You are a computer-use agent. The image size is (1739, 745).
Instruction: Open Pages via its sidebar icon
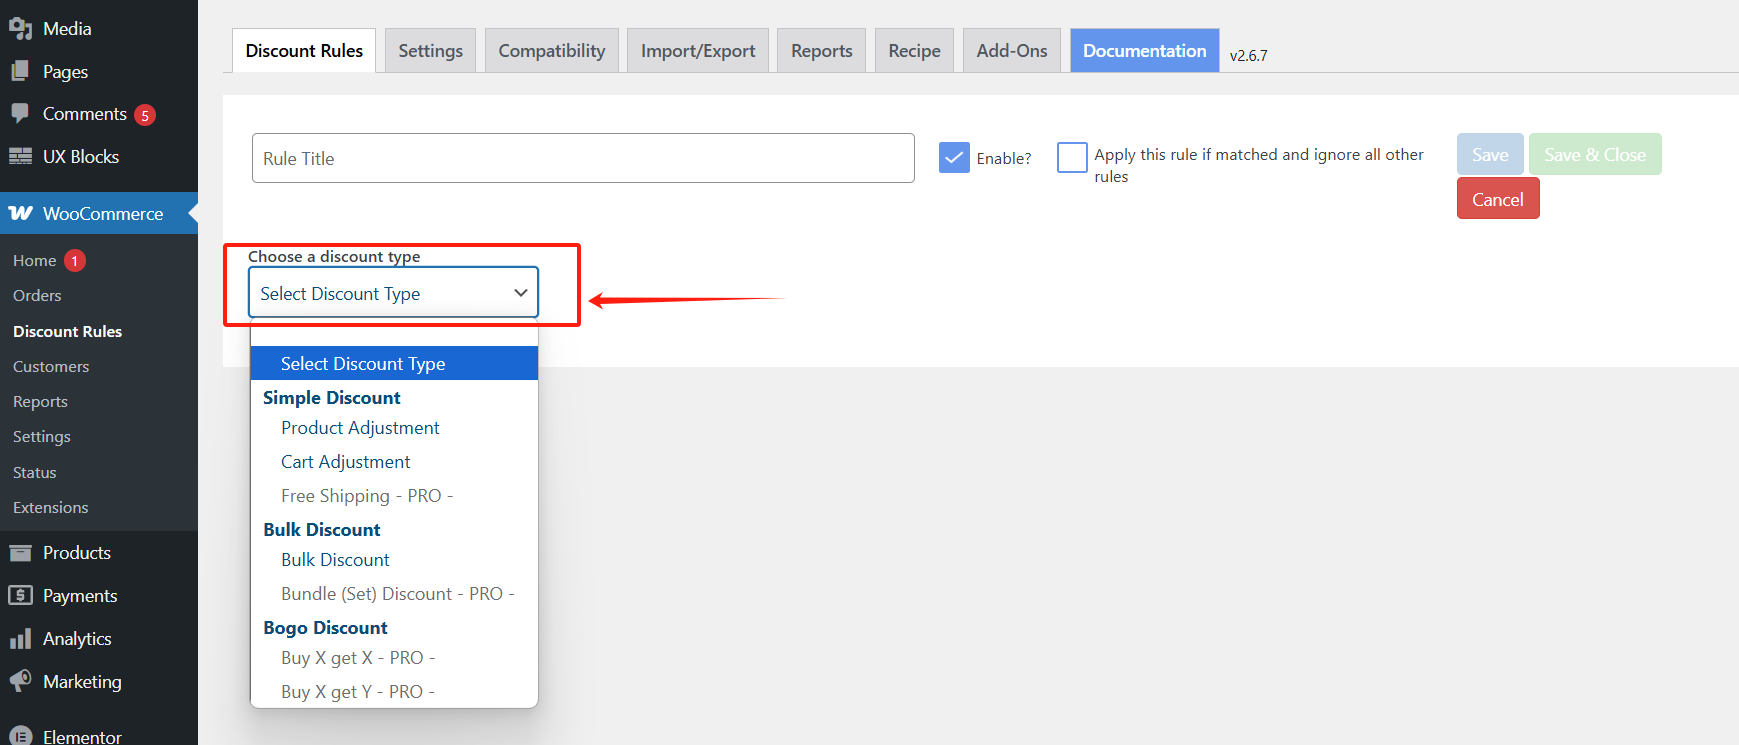(x=20, y=72)
